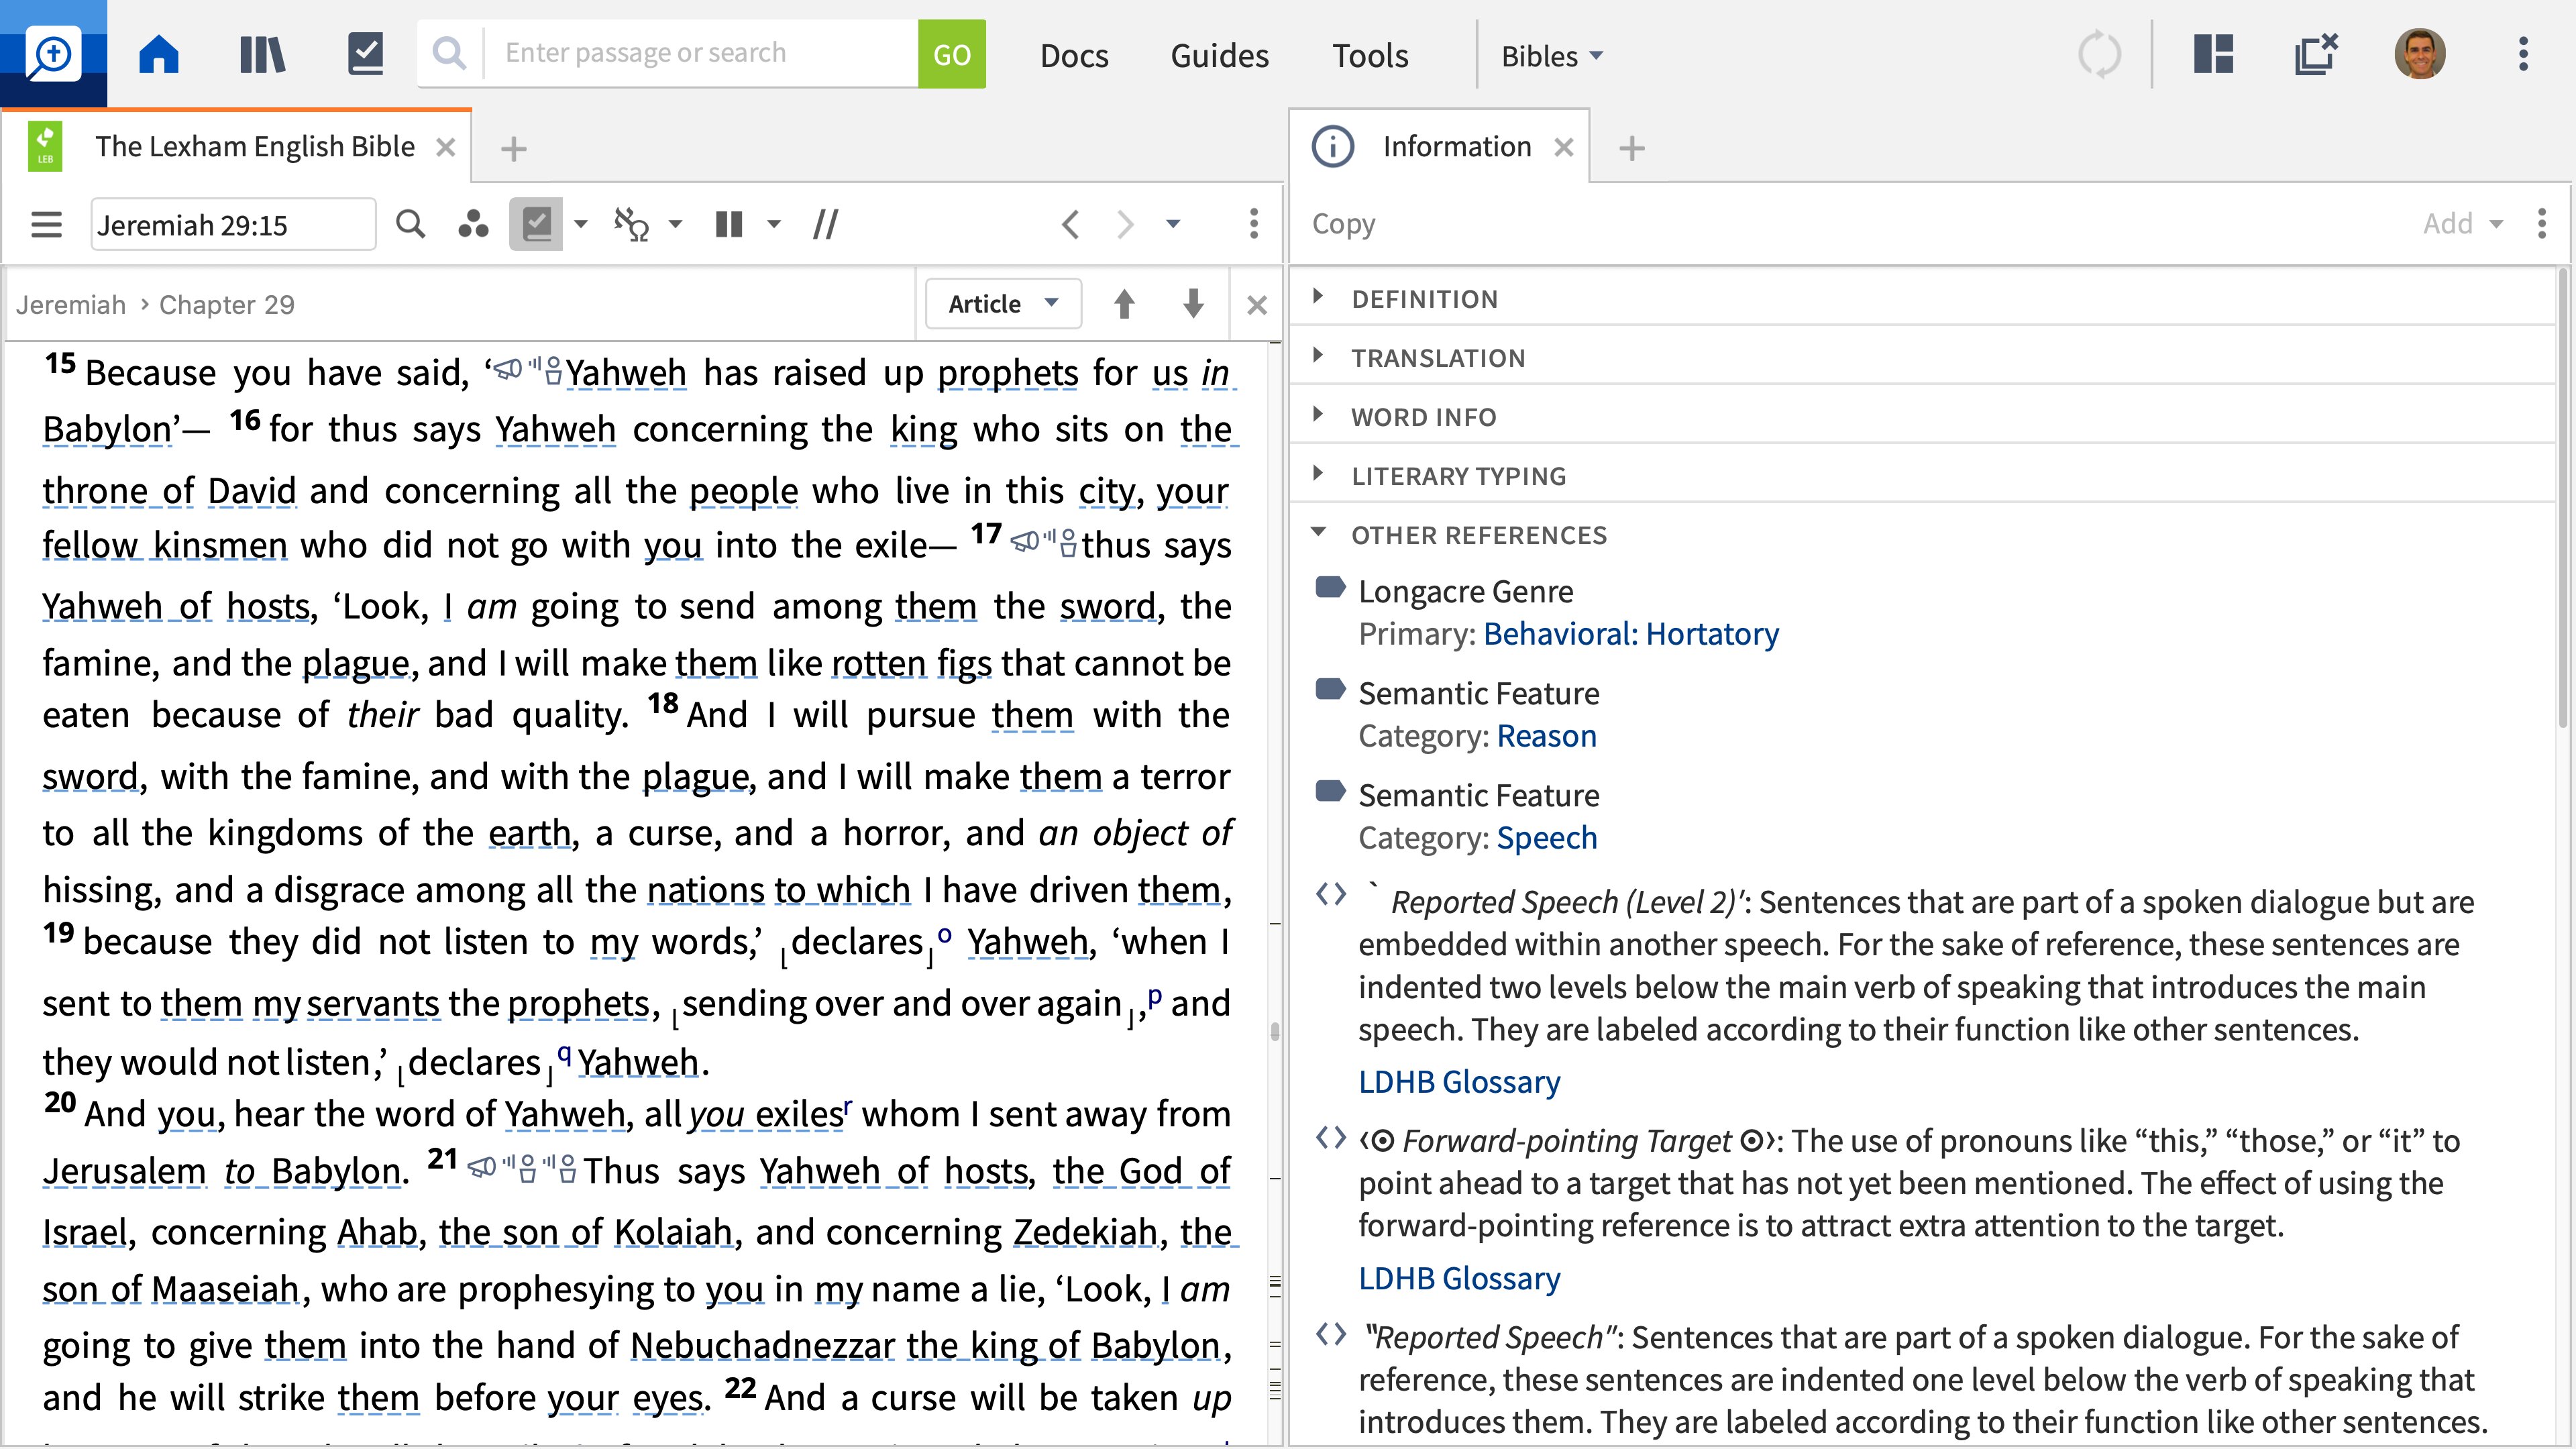
Task: Open the Factbook checkmark icon in the top bar
Action: click(x=365, y=54)
